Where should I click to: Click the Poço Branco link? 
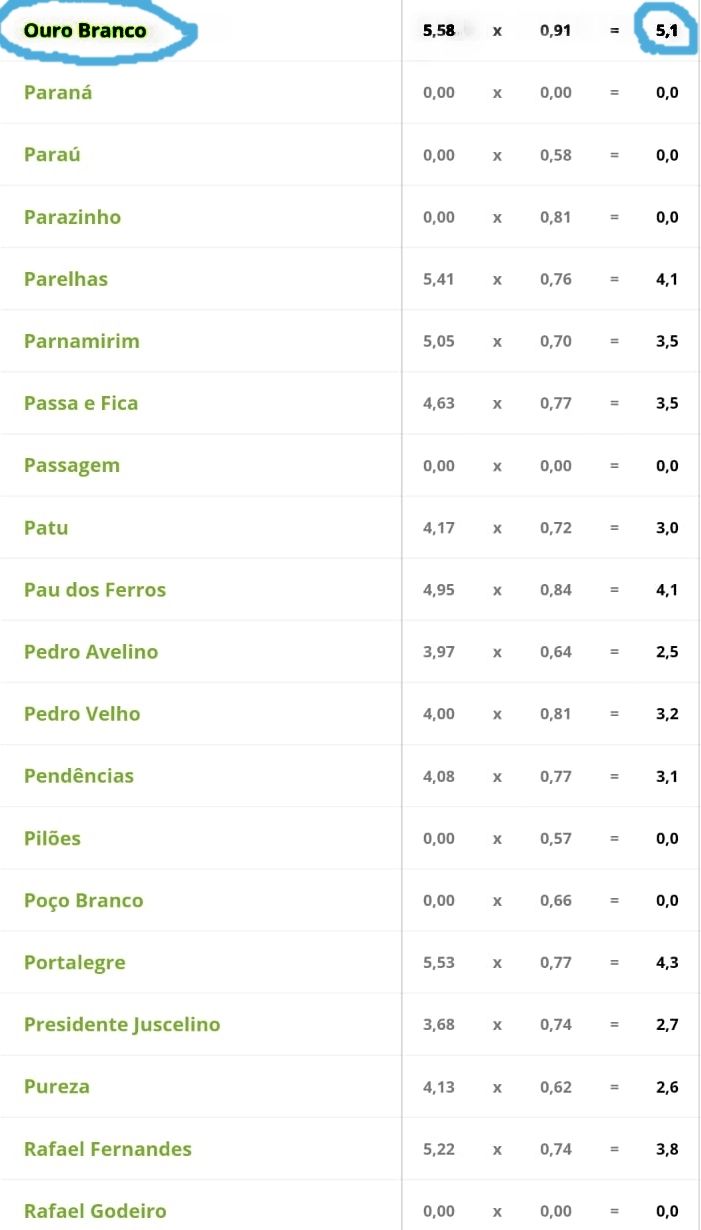click(x=84, y=900)
